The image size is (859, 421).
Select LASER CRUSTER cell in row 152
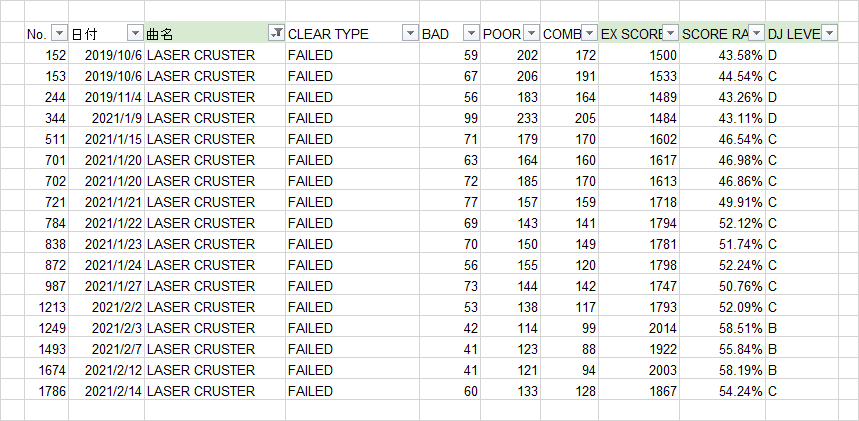tap(215, 55)
